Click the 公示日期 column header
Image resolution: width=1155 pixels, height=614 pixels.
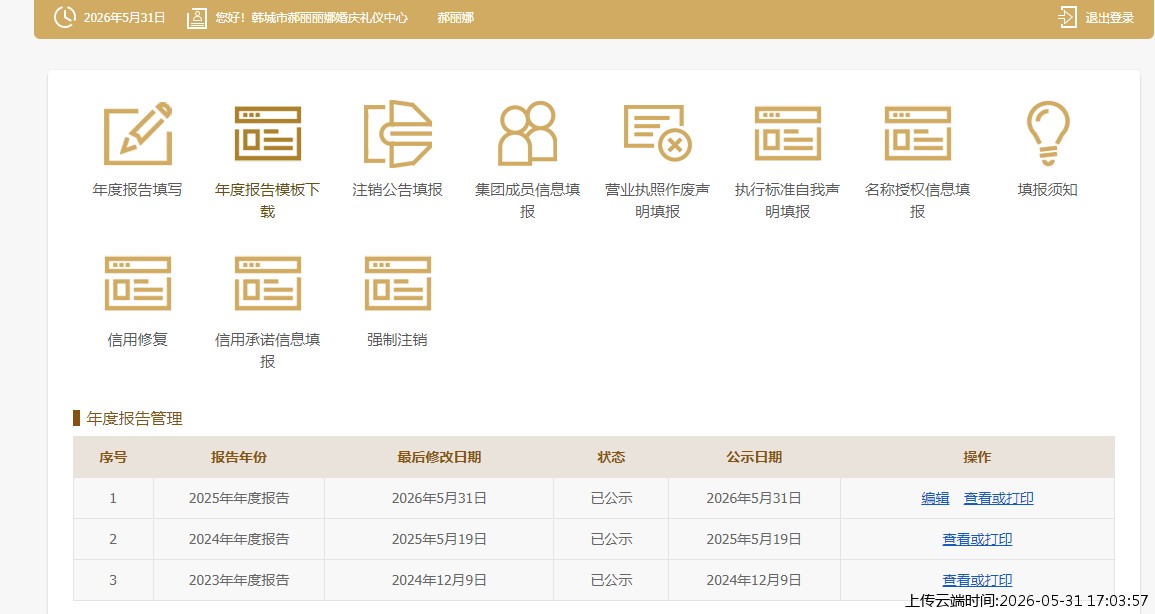tap(754, 457)
